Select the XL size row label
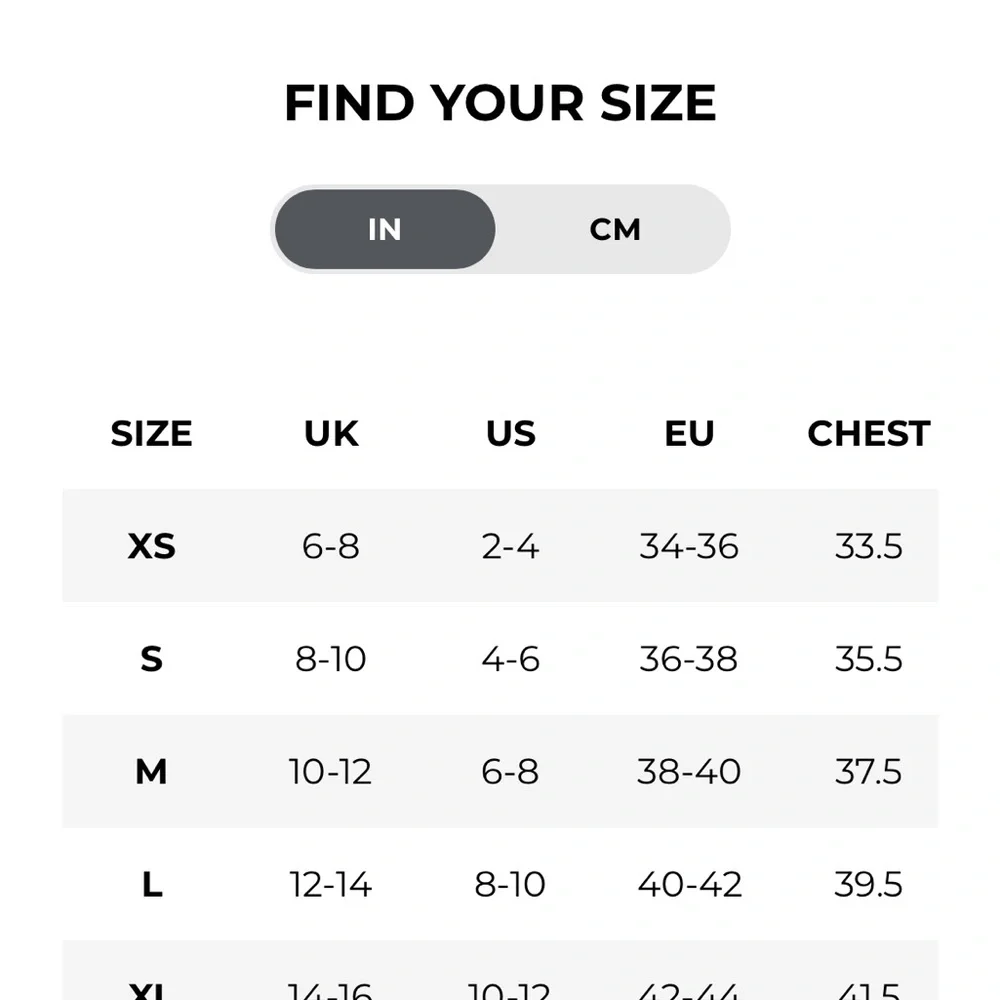The height and width of the screenshot is (1000, 1000). point(151,990)
